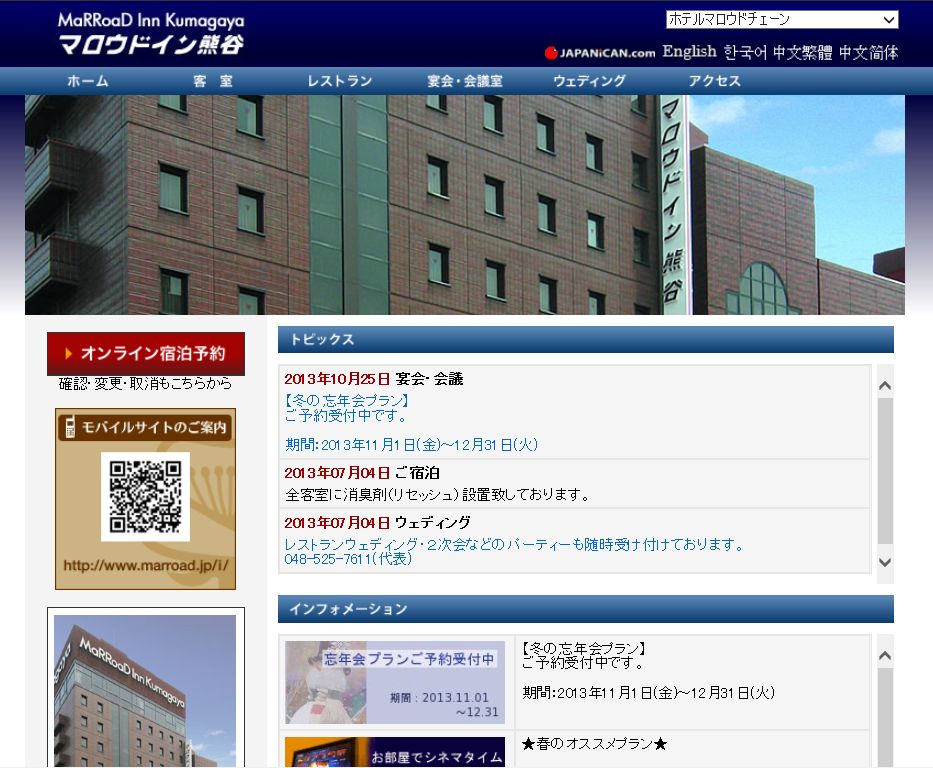Click 2013年07月04日 ご宿泊 heading

point(362,473)
